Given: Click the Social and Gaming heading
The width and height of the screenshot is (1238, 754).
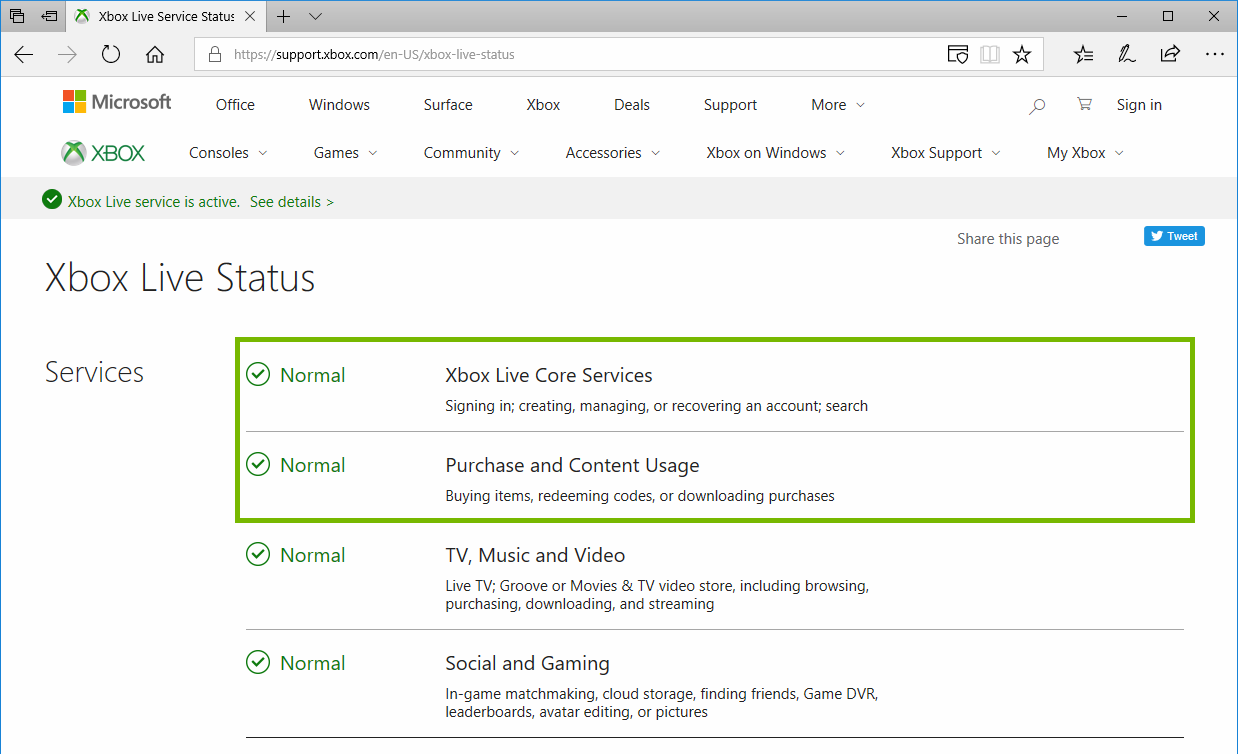Looking at the screenshot, I should 527,663.
